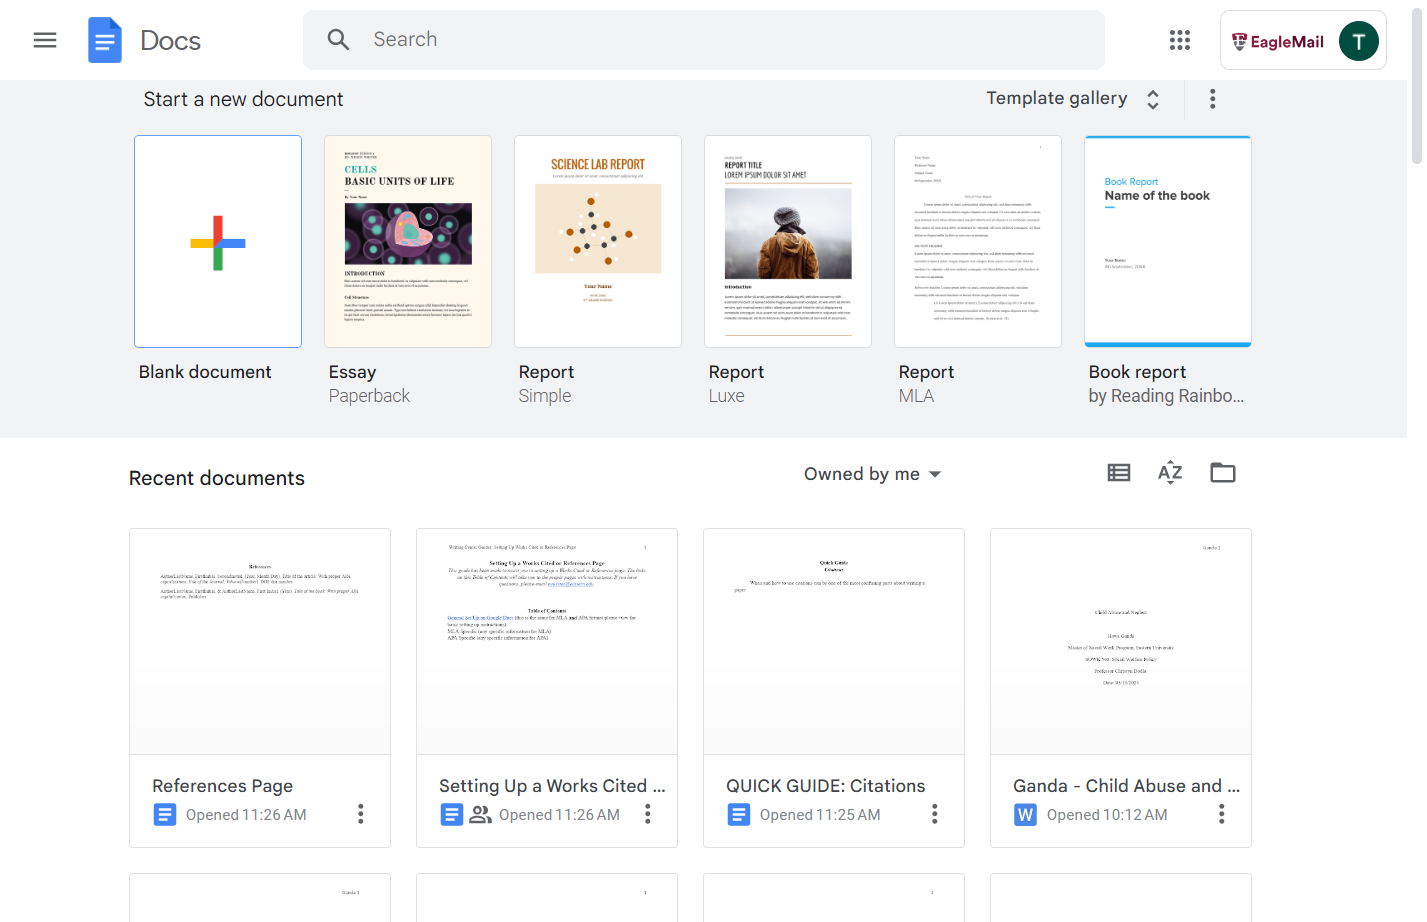Viewport: 1427px width, 922px height.
Task: Open the Owned by me dropdown
Action: 873,474
